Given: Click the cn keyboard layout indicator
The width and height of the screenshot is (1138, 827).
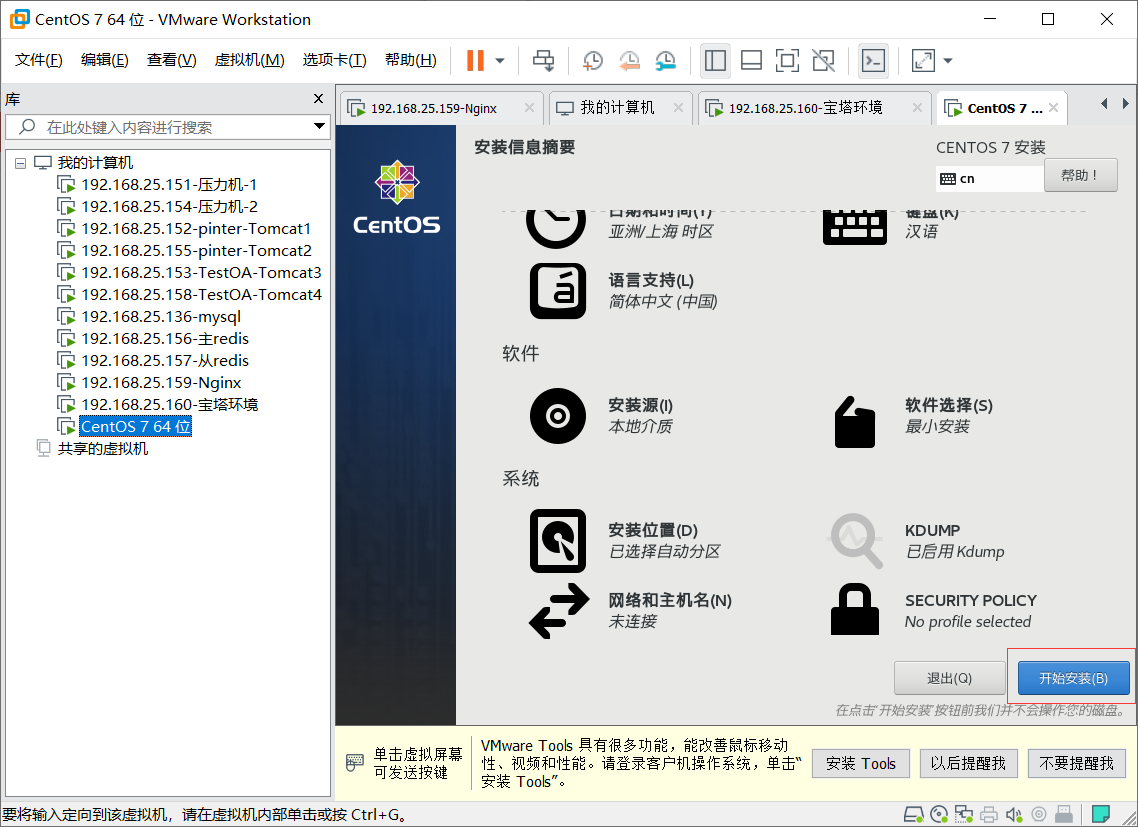Looking at the screenshot, I should (989, 179).
